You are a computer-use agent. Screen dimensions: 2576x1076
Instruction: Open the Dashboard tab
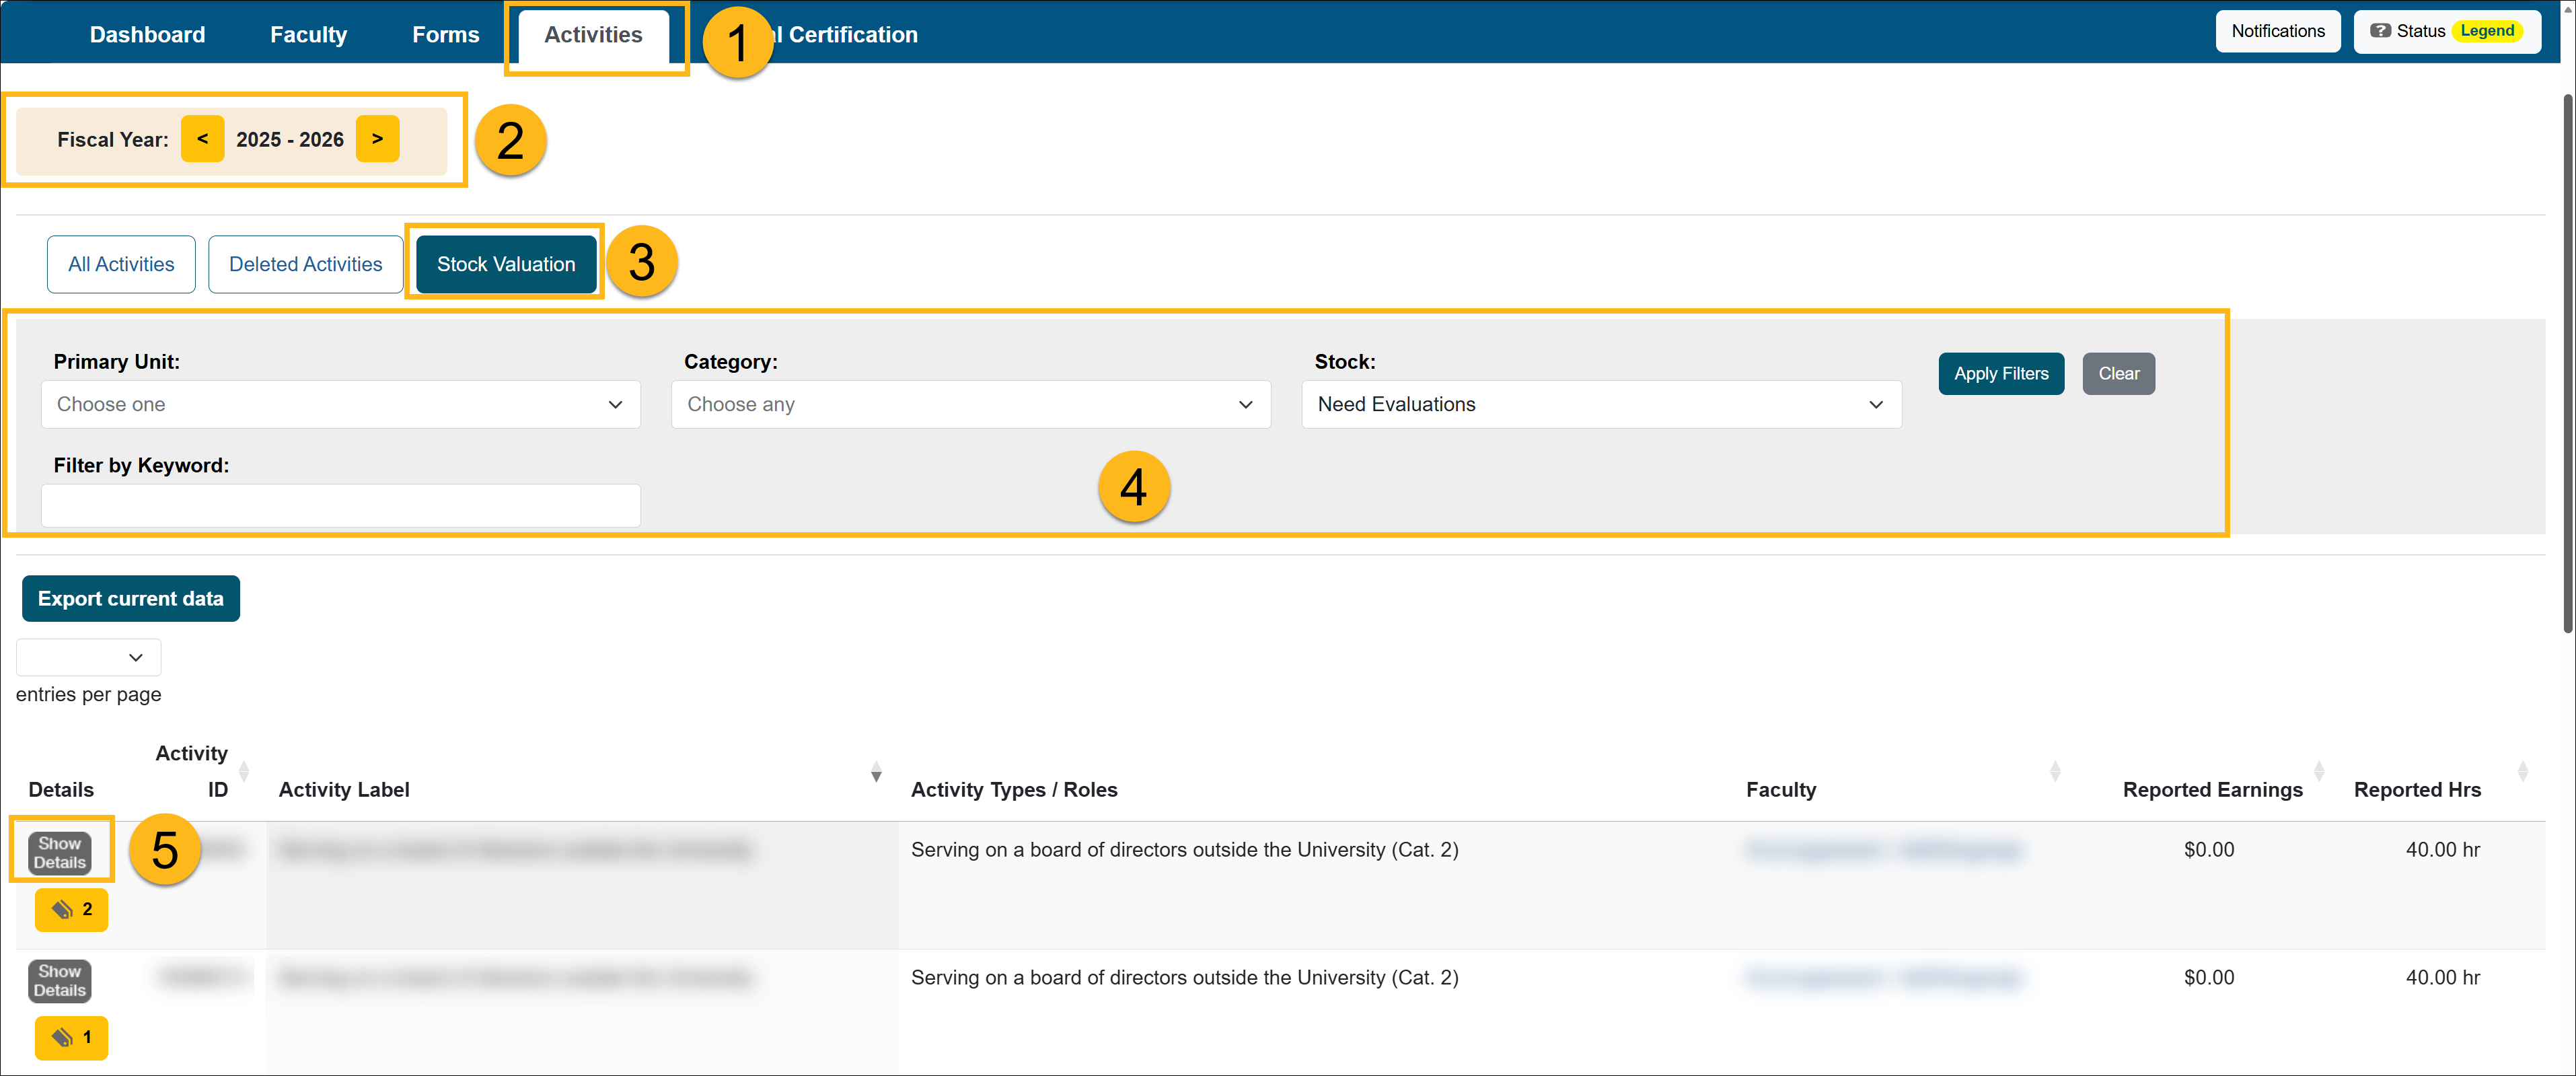(x=147, y=34)
